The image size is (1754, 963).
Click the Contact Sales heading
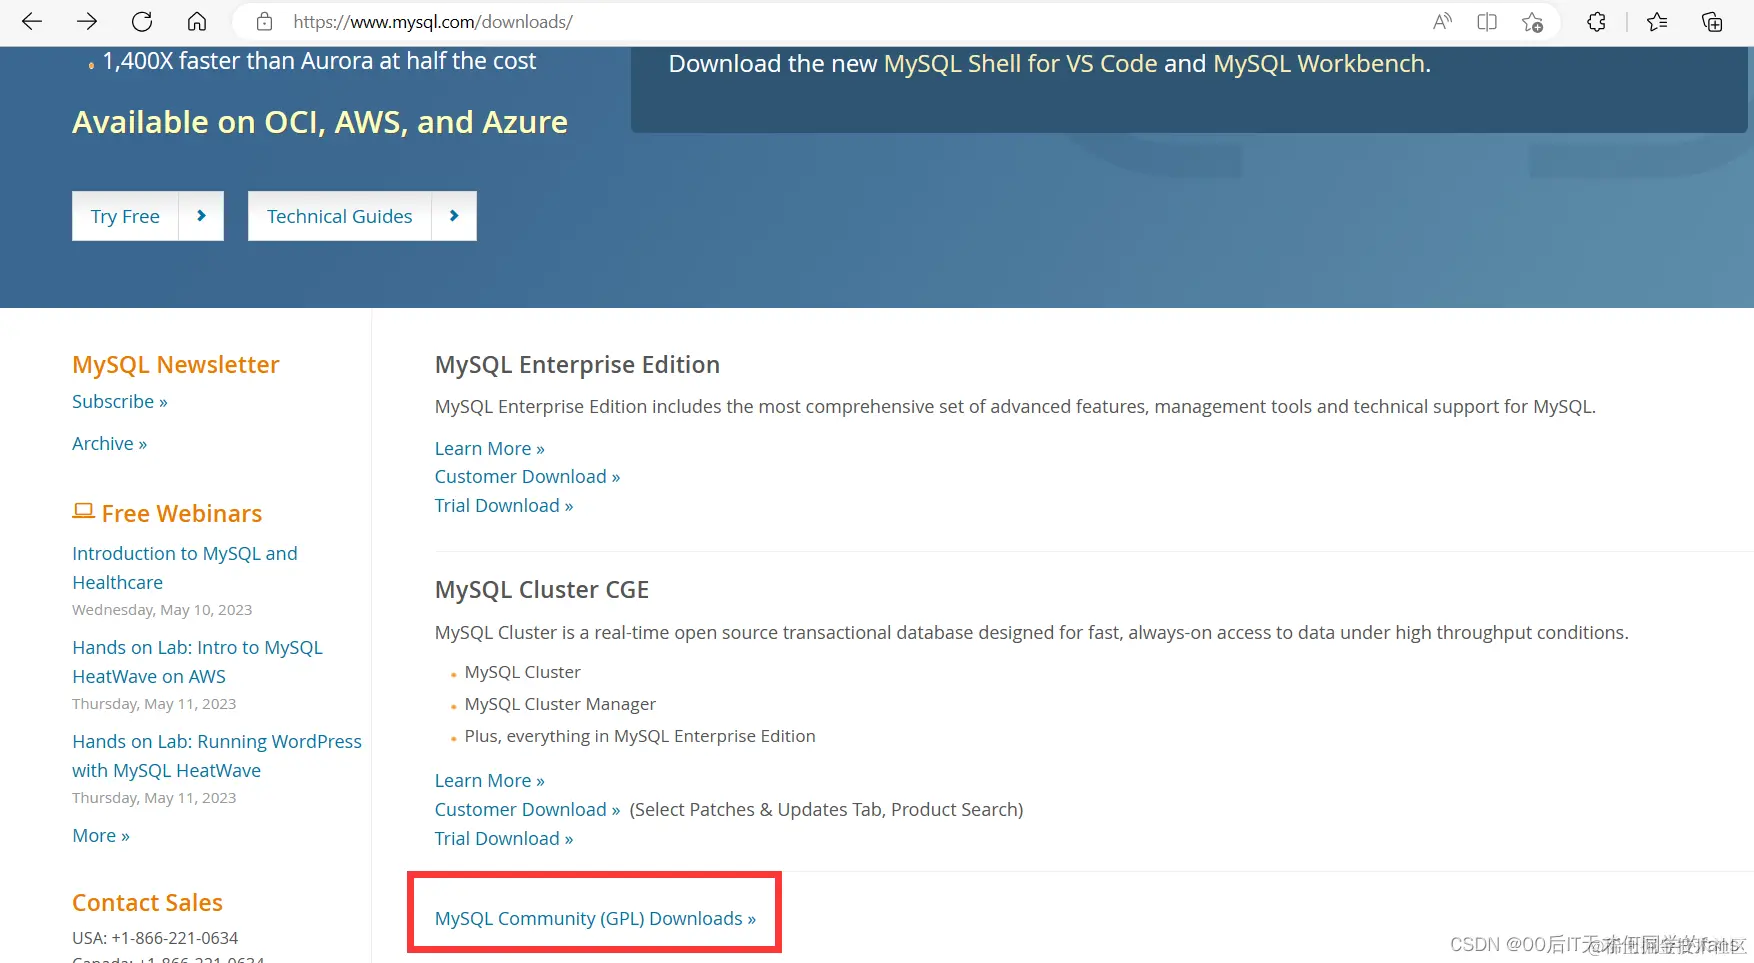point(147,902)
